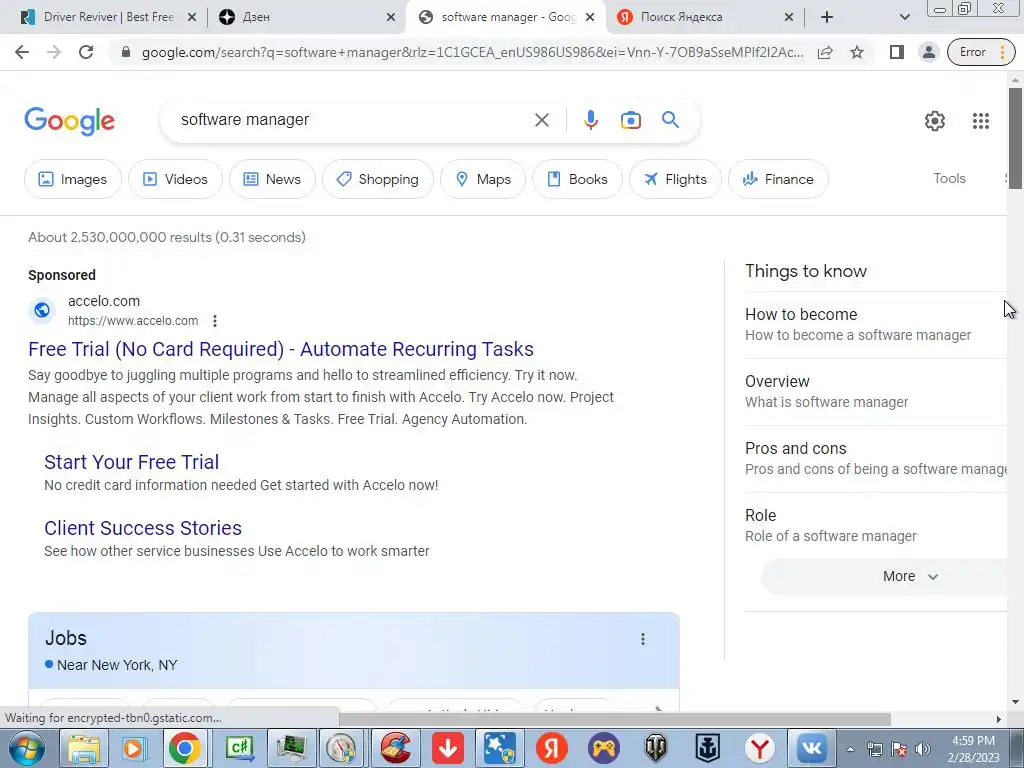Filter results by Shopping
The width and height of the screenshot is (1024, 768).
(377, 179)
